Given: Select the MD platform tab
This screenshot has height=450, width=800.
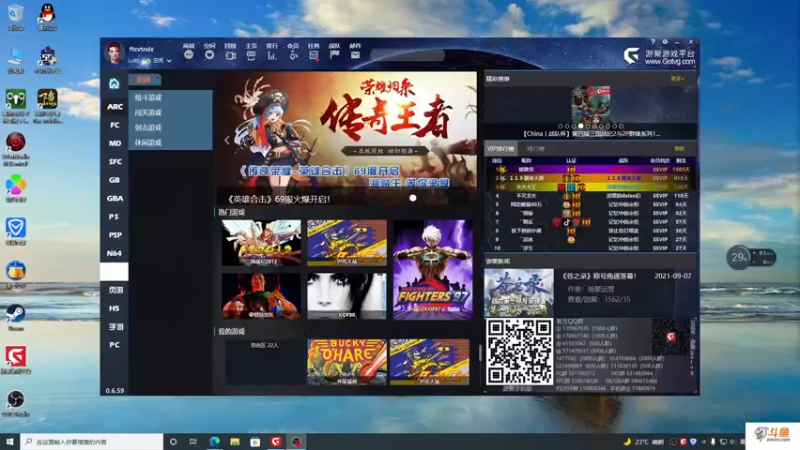Looking at the screenshot, I should (x=114, y=143).
